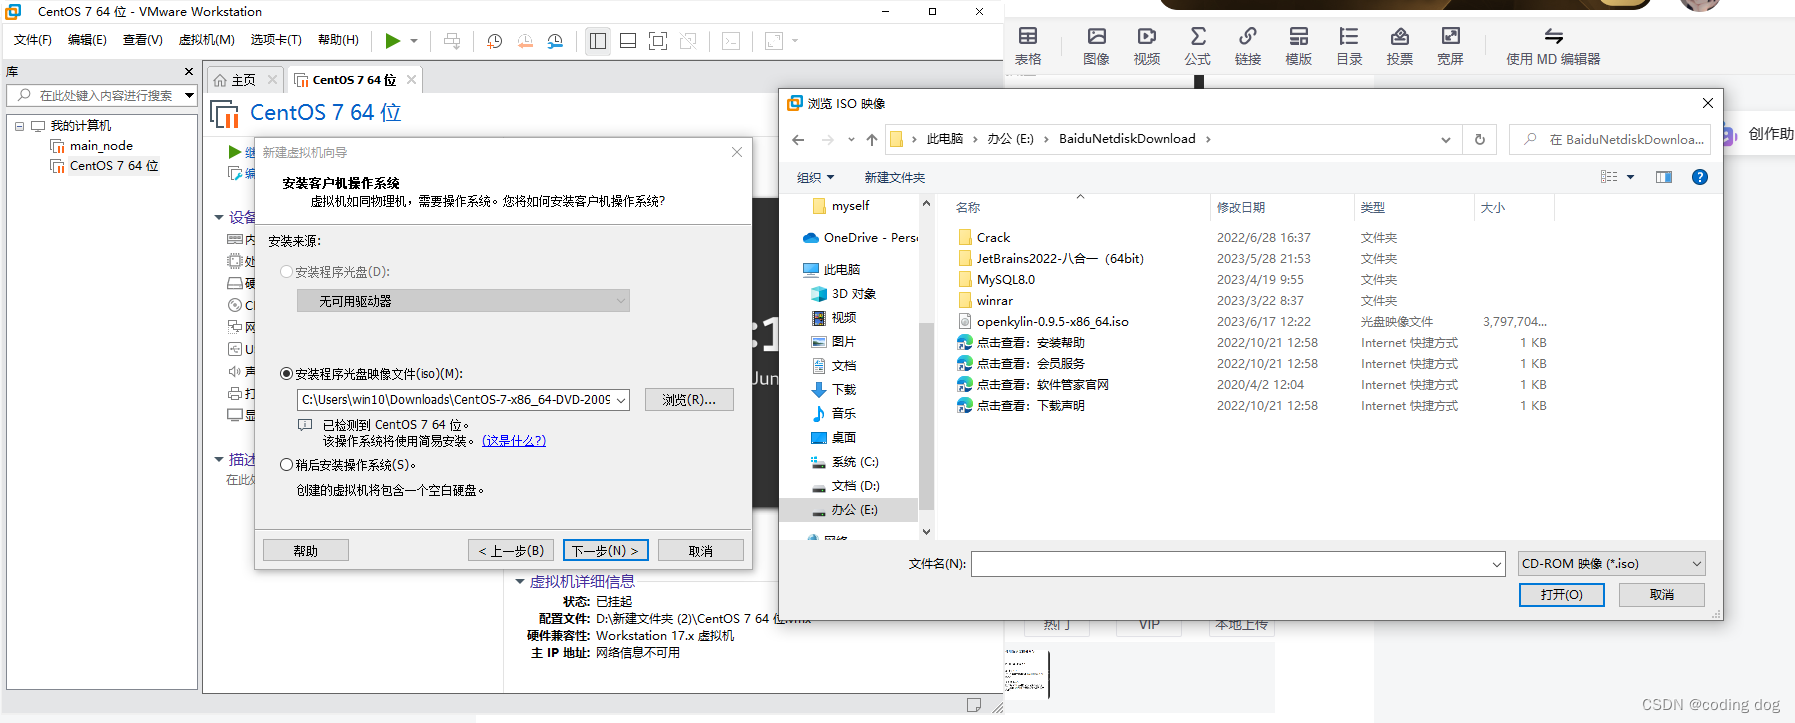Open the power options arrow beside play button
The width and height of the screenshot is (1795, 723).
click(x=414, y=41)
